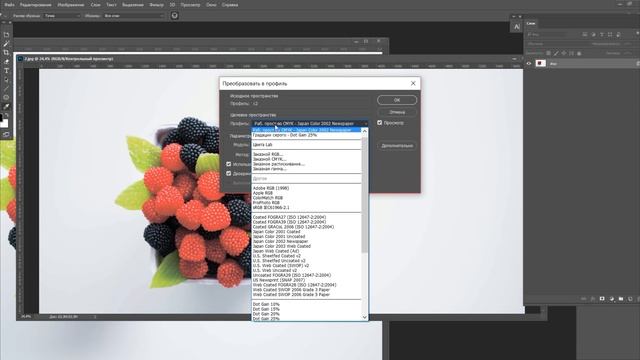Lock transparent pixels icon in Layers
640x360 pixels.
pyautogui.click(x=548, y=53)
